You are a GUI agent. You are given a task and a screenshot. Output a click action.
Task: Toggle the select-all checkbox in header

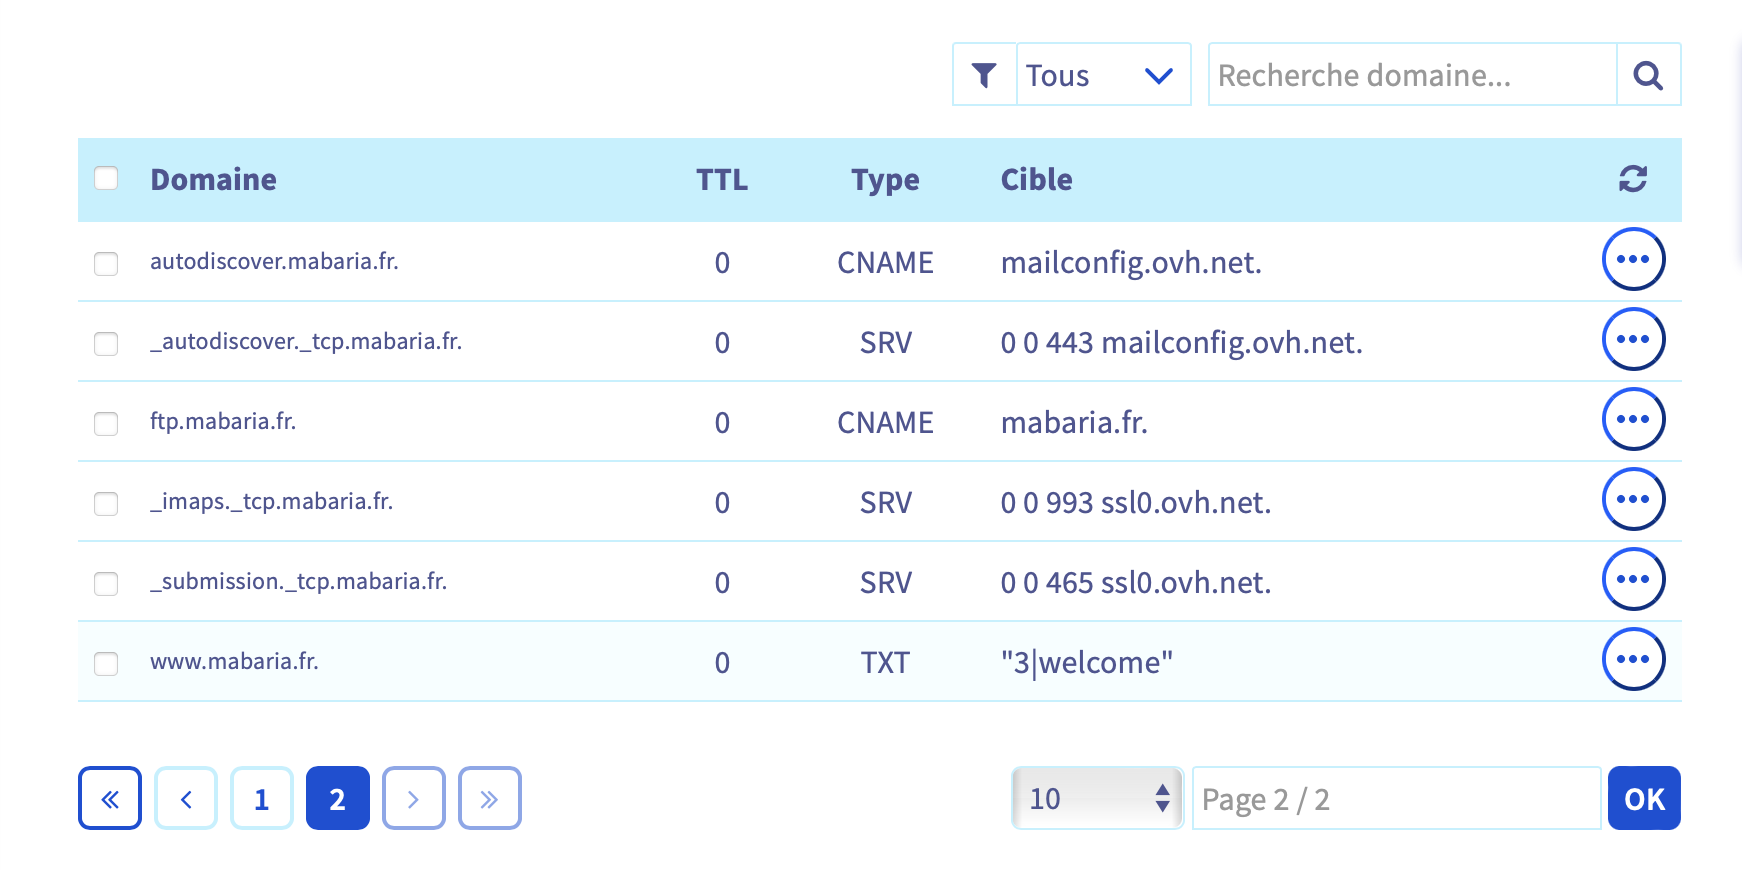point(106,178)
